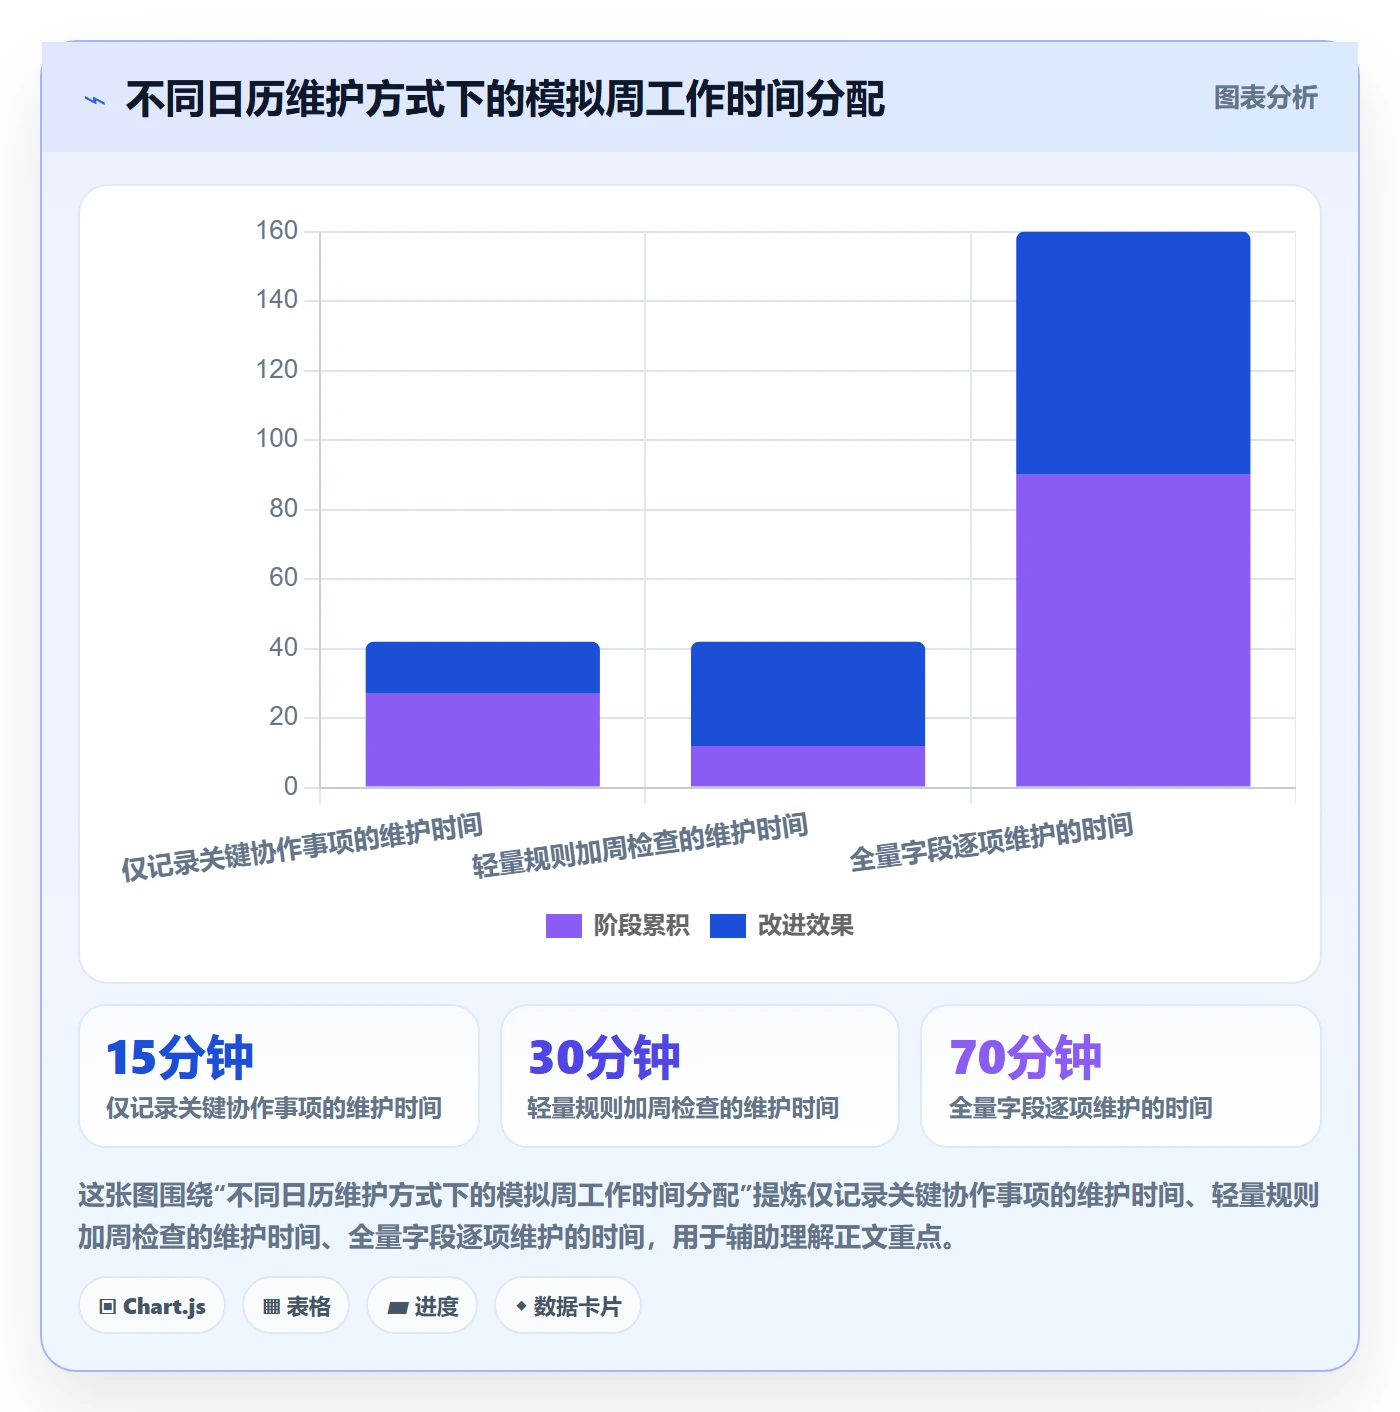Toggle the blue 改进效果 legend swatch

tap(728, 926)
